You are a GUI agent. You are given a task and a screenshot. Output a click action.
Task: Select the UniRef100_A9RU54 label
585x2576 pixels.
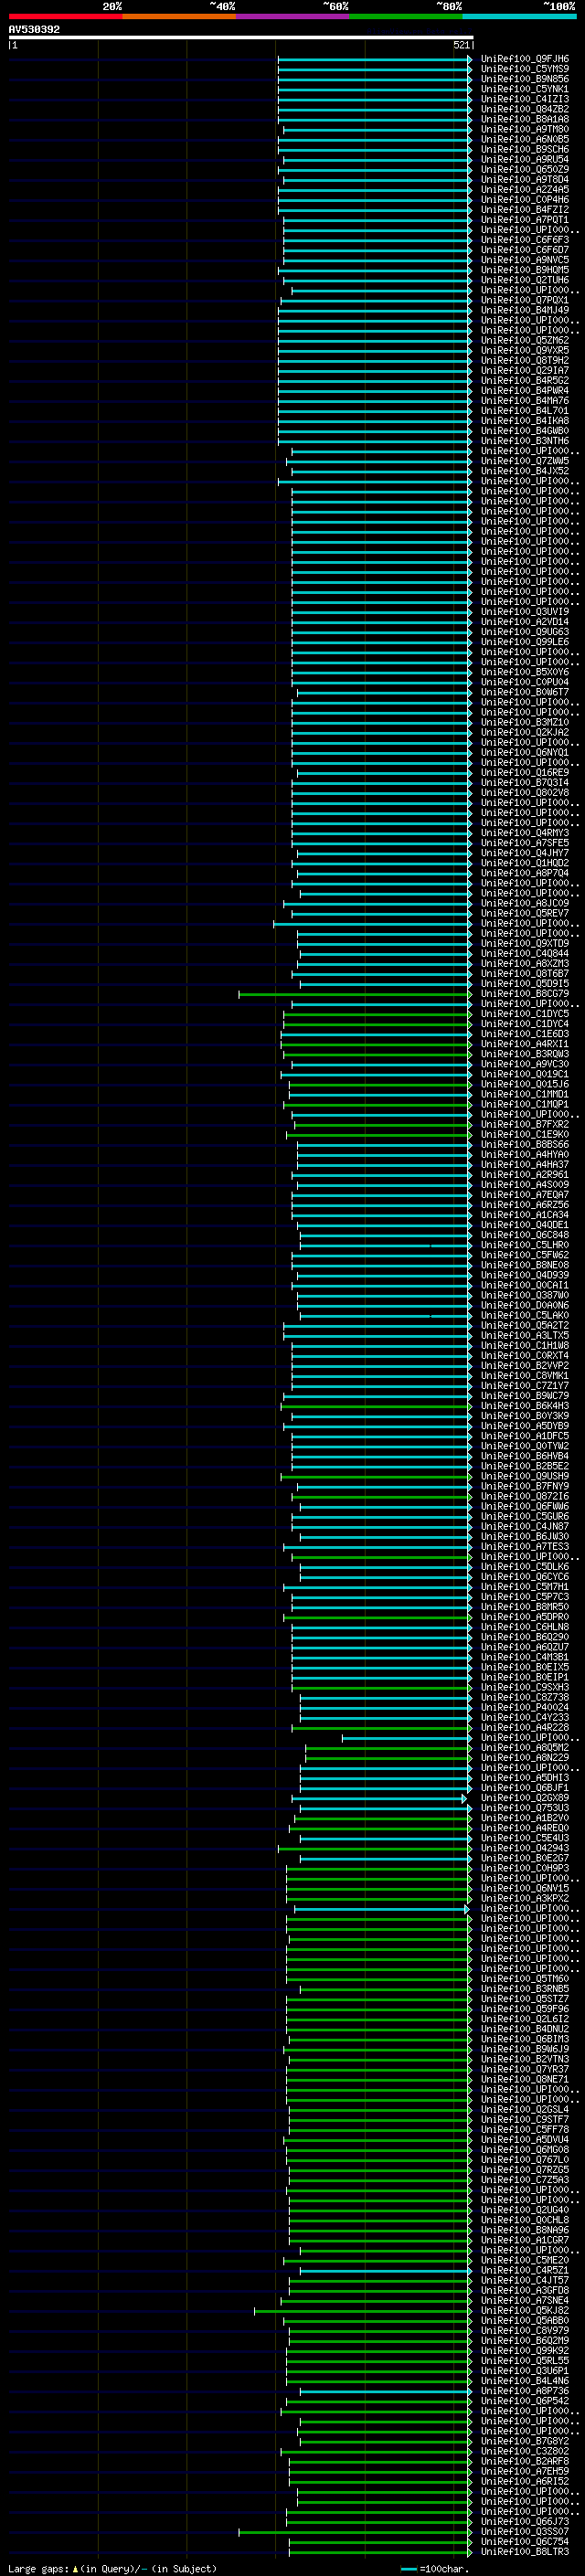[x=524, y=159]
